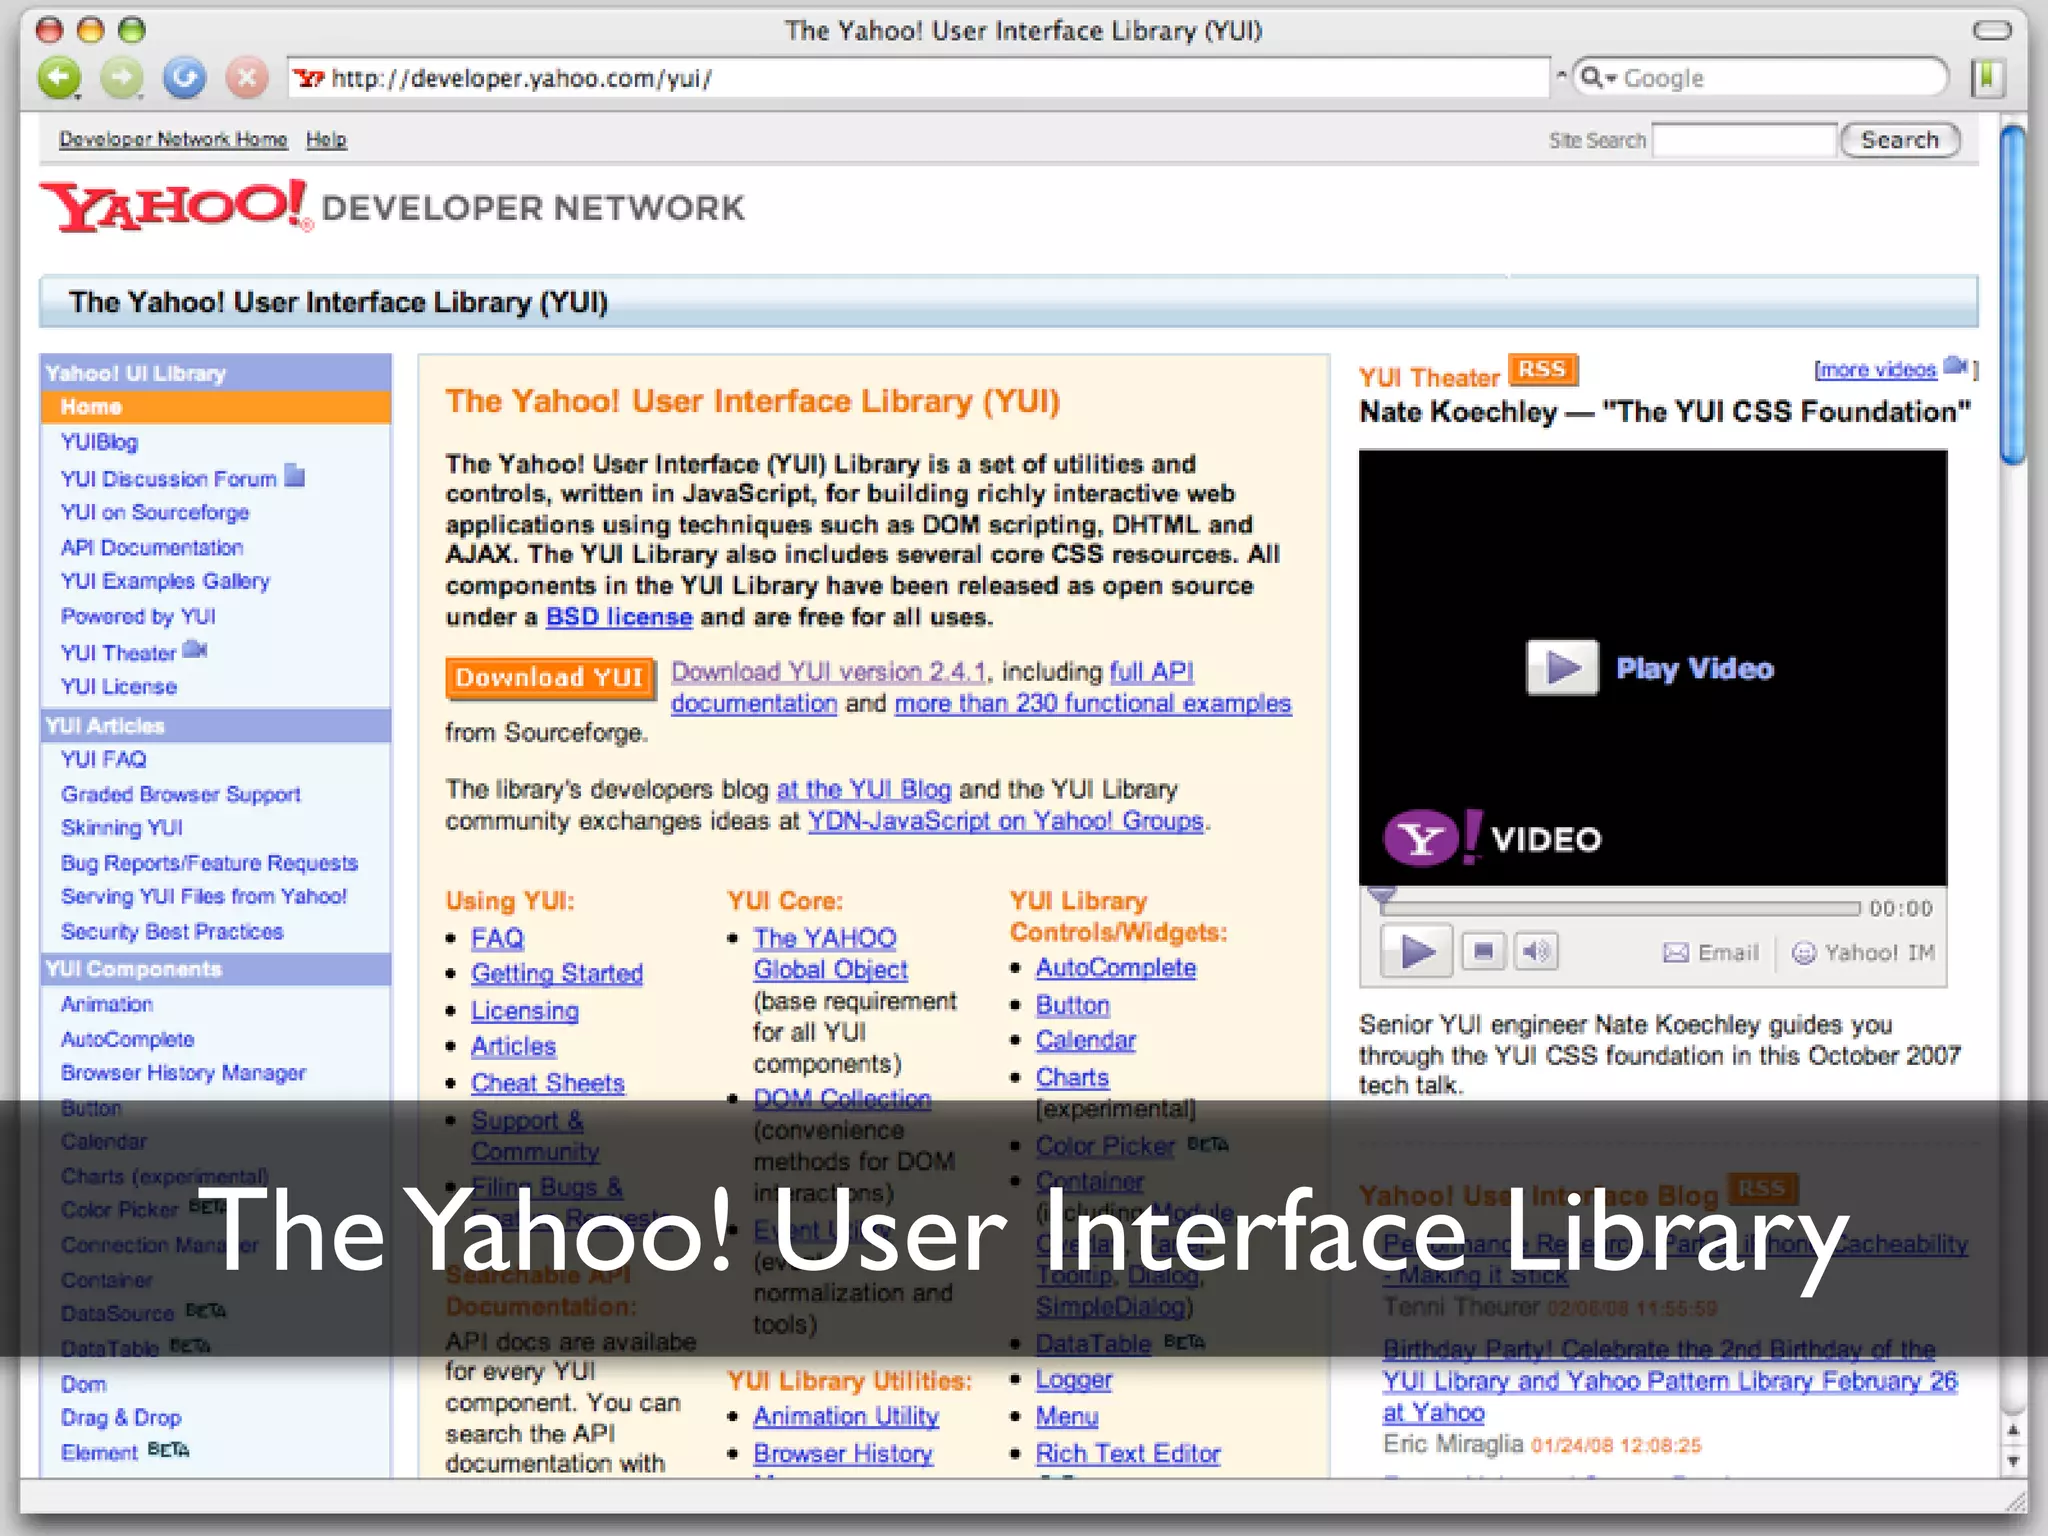Screen dimensions: 2048x1536
Task: Click the Download YUI button
Action: click(549, 678)
